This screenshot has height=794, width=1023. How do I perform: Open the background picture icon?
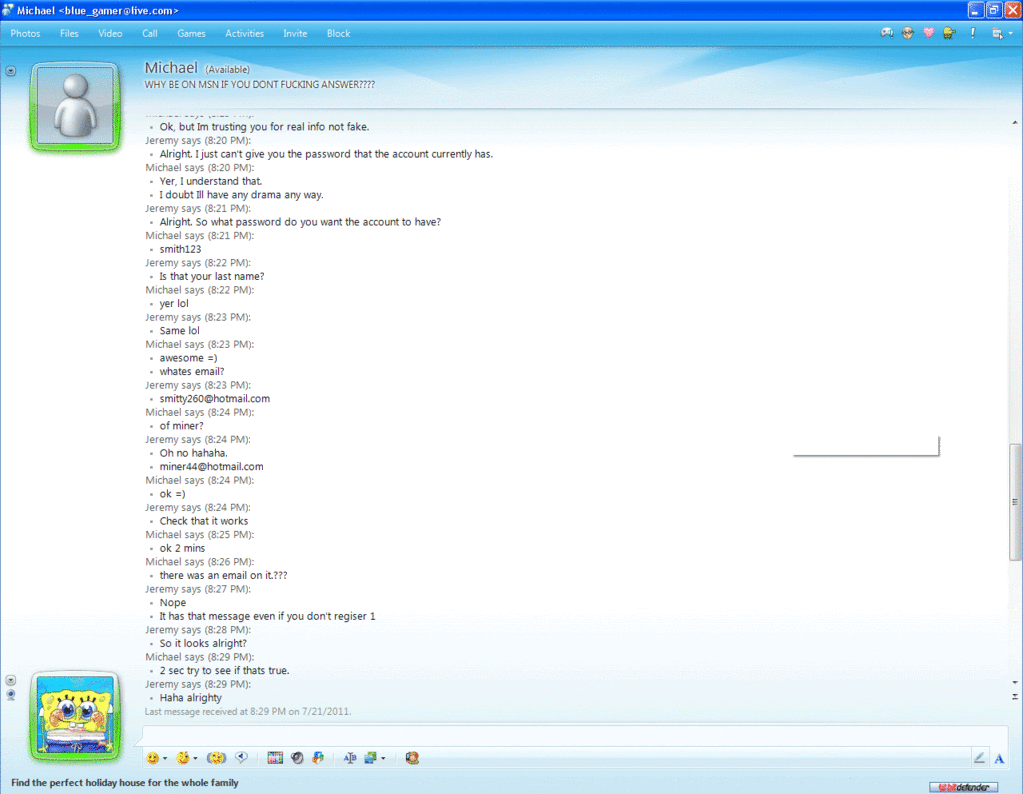(x=371, y=757)
